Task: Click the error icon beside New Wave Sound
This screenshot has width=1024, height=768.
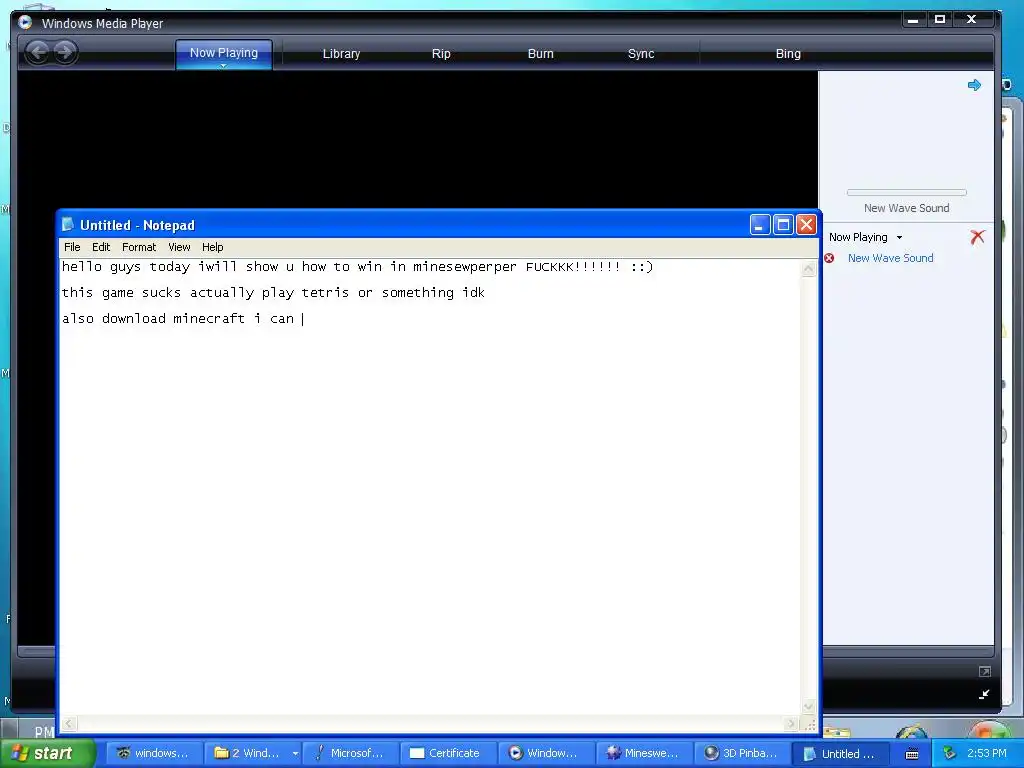Action: (829, 258)
